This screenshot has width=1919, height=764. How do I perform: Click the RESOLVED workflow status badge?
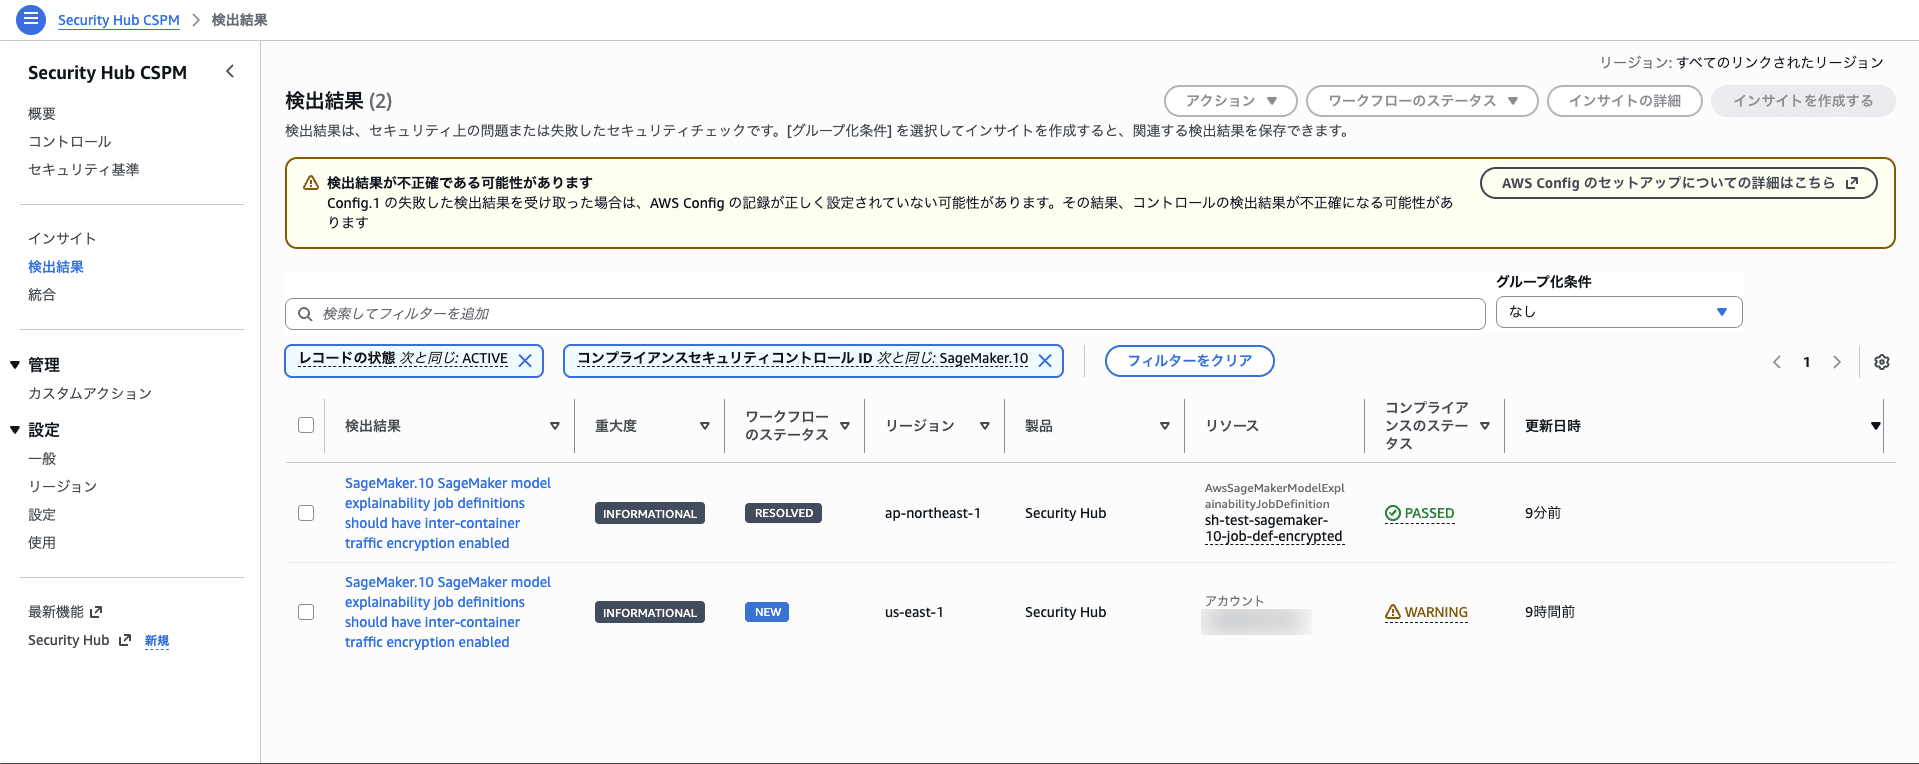coord(783,513)
